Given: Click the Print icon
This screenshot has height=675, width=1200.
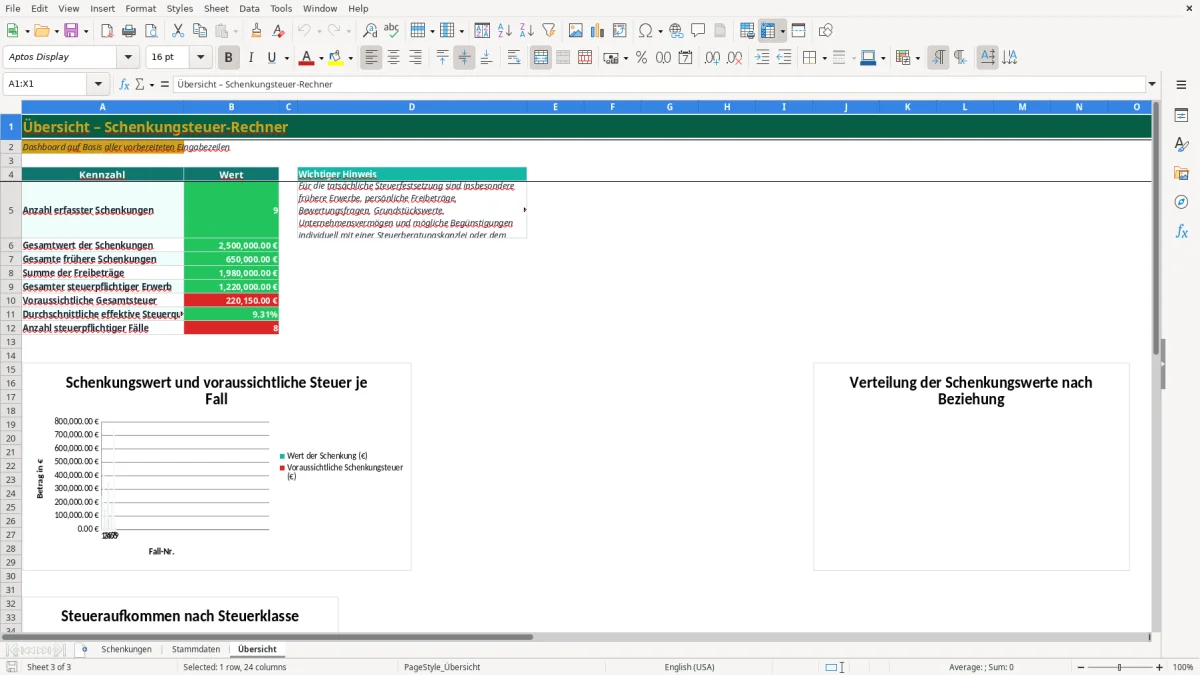Looking at the screenshot, I should tap(129, 31).
